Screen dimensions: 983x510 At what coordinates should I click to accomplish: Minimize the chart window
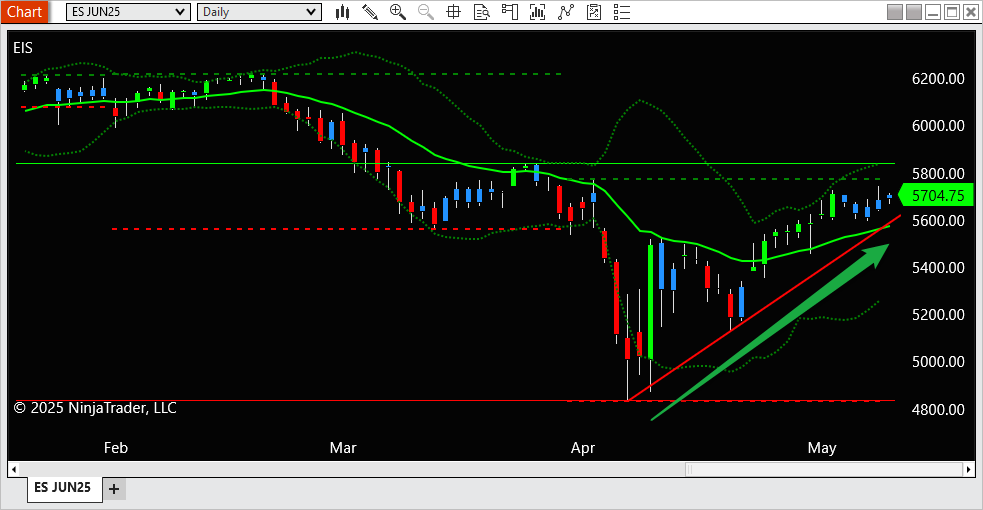(x=933, y=12)
